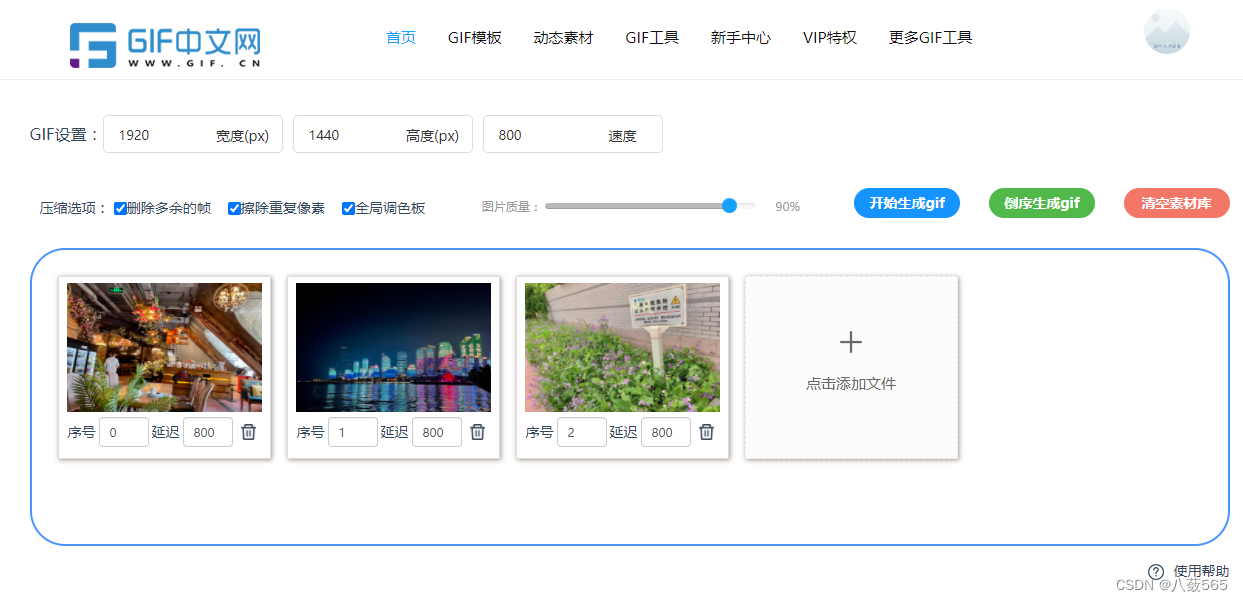Click the 序号 field with value 0
Viewport: 1243px width, 602px height.
(124, 432)
